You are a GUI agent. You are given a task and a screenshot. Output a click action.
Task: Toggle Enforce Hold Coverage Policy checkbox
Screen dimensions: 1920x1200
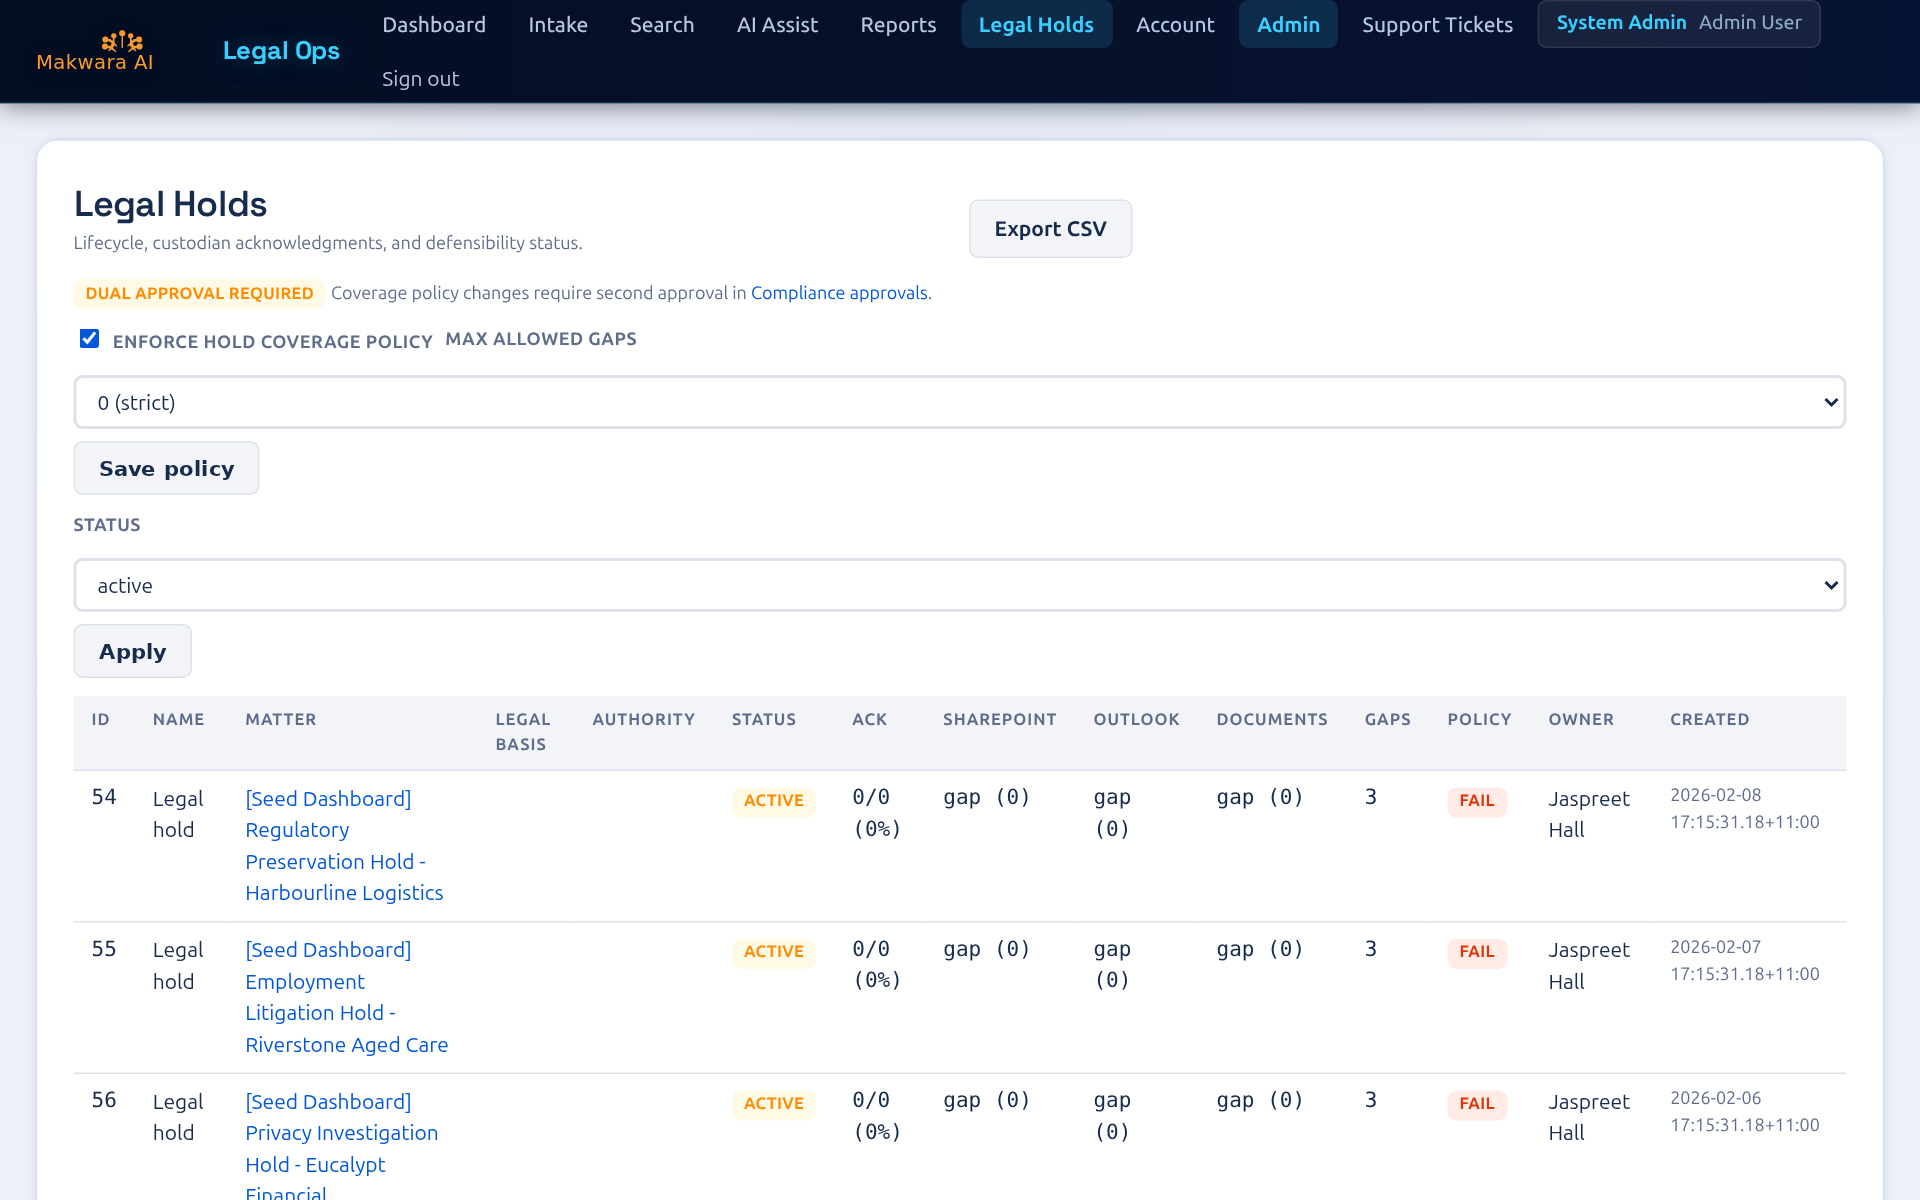tap(90, 339)
